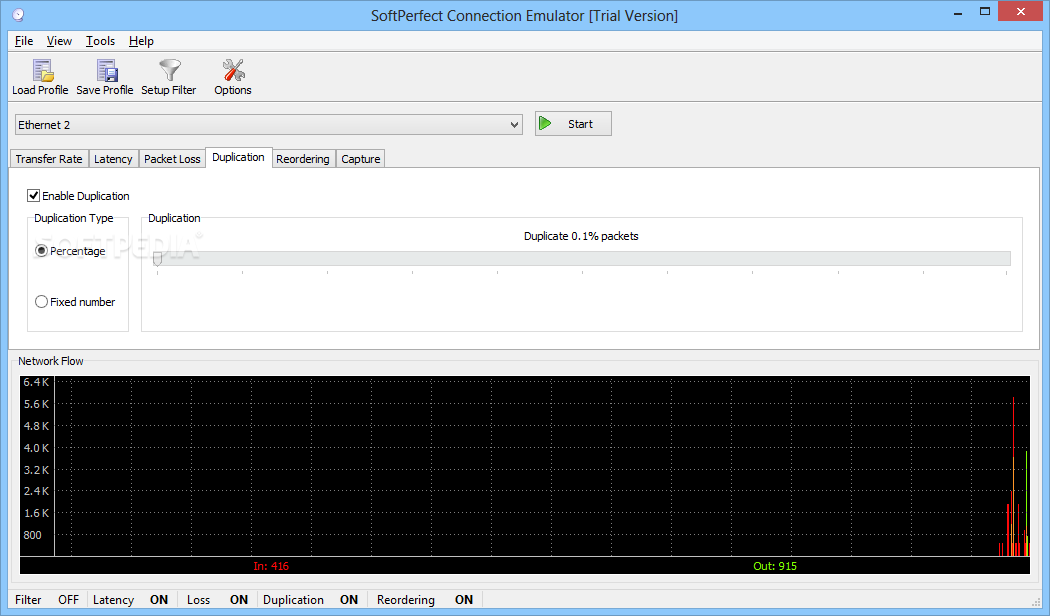The width and height of the screenshot is (1050, 616).
Task: Switch to the Transfer Rate tab
Action: (x=49, y=159)
